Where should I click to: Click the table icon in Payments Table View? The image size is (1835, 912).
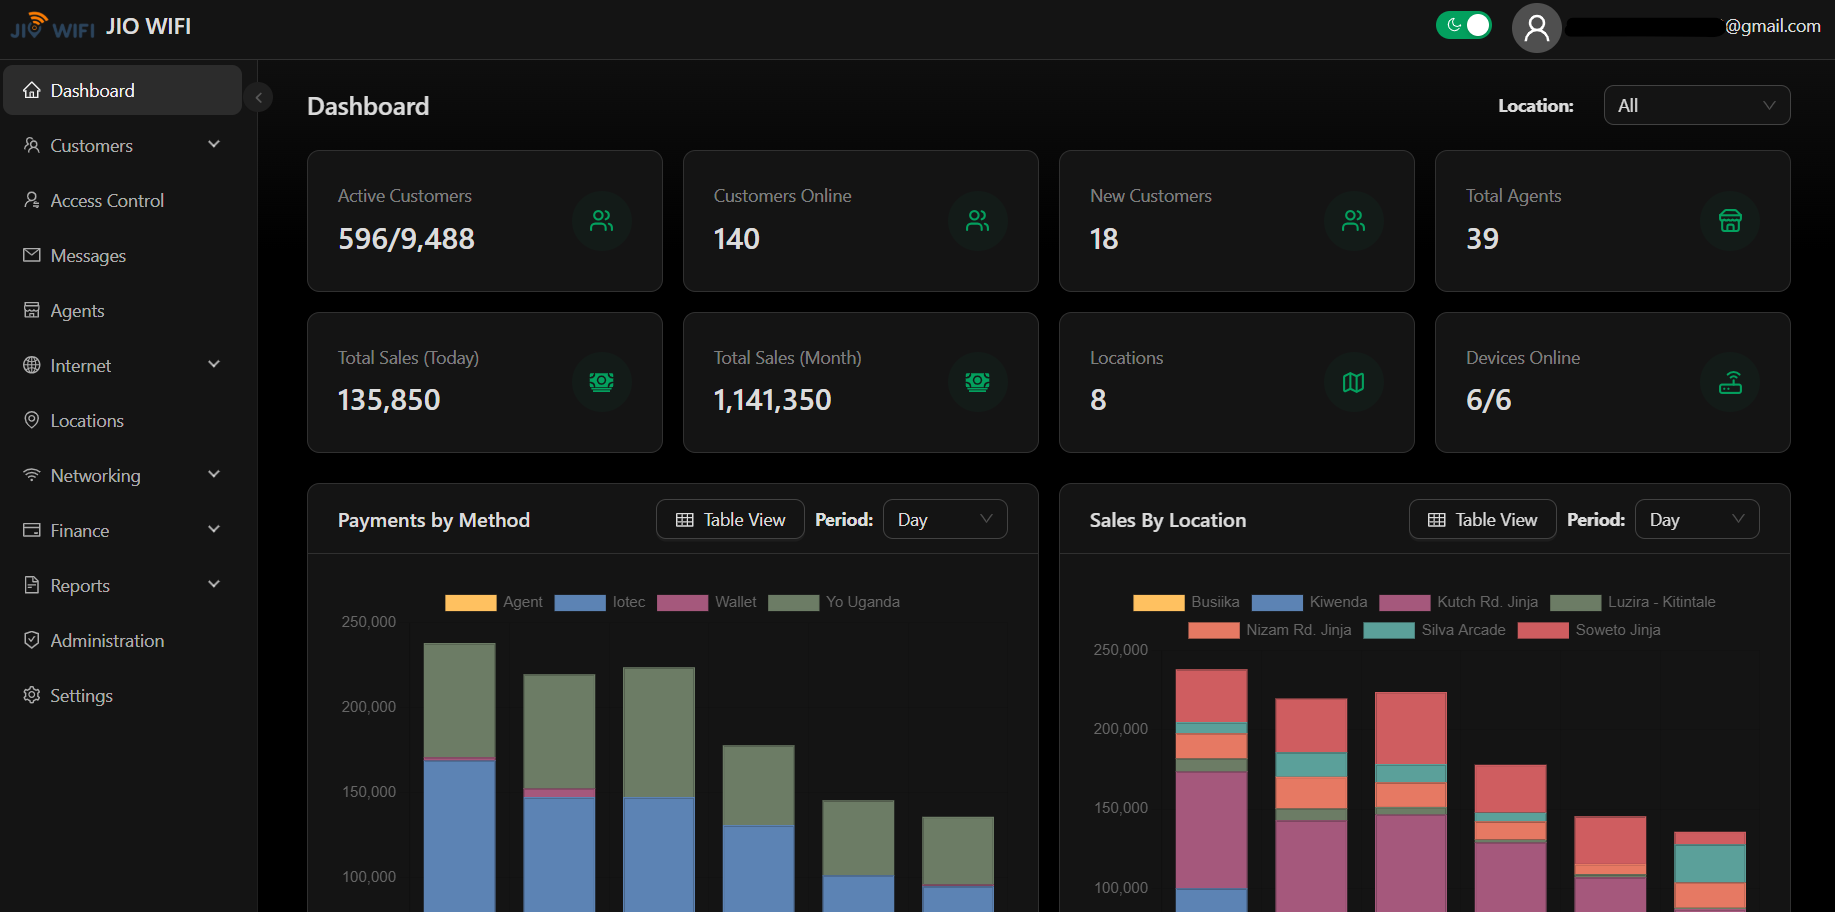[685, 520]
